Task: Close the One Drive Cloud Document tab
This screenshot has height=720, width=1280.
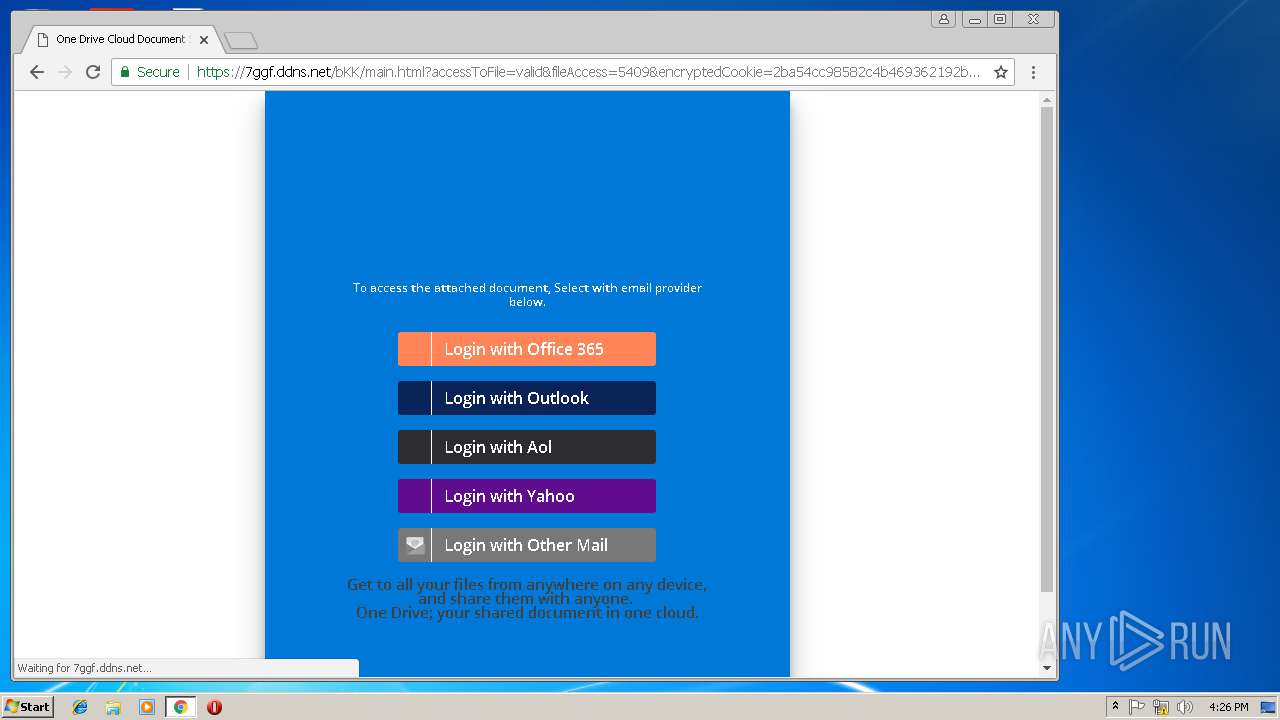Action: [x=204, y=40]
